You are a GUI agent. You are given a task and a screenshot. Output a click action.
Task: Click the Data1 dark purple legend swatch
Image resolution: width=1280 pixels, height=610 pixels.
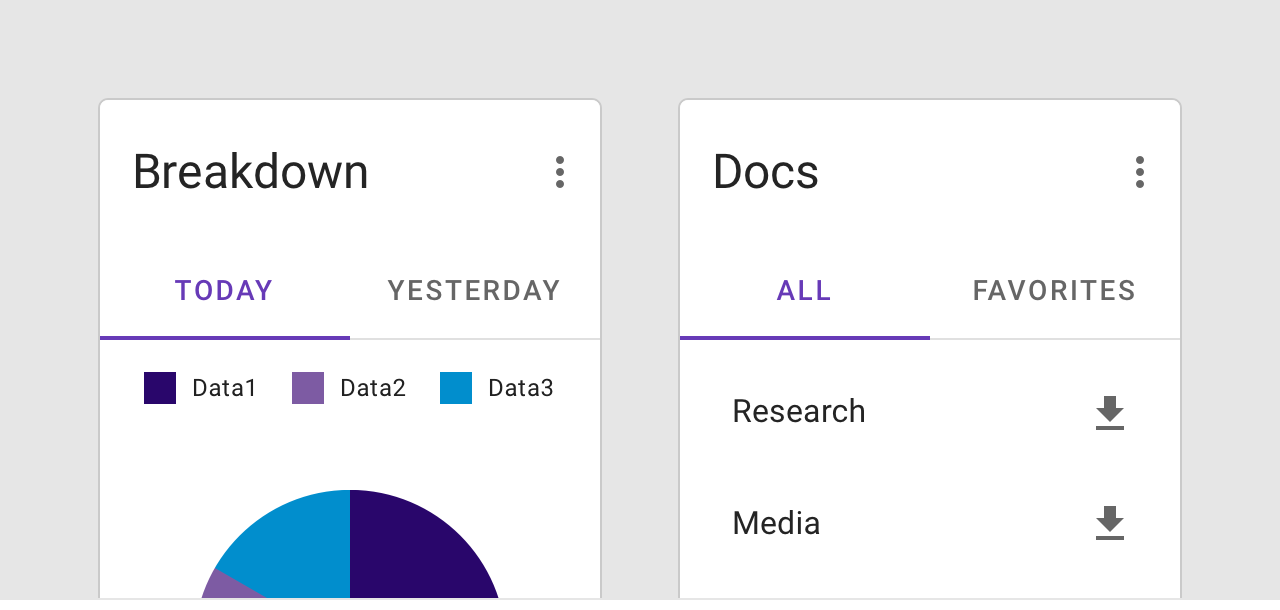click(x=160, y=388)
